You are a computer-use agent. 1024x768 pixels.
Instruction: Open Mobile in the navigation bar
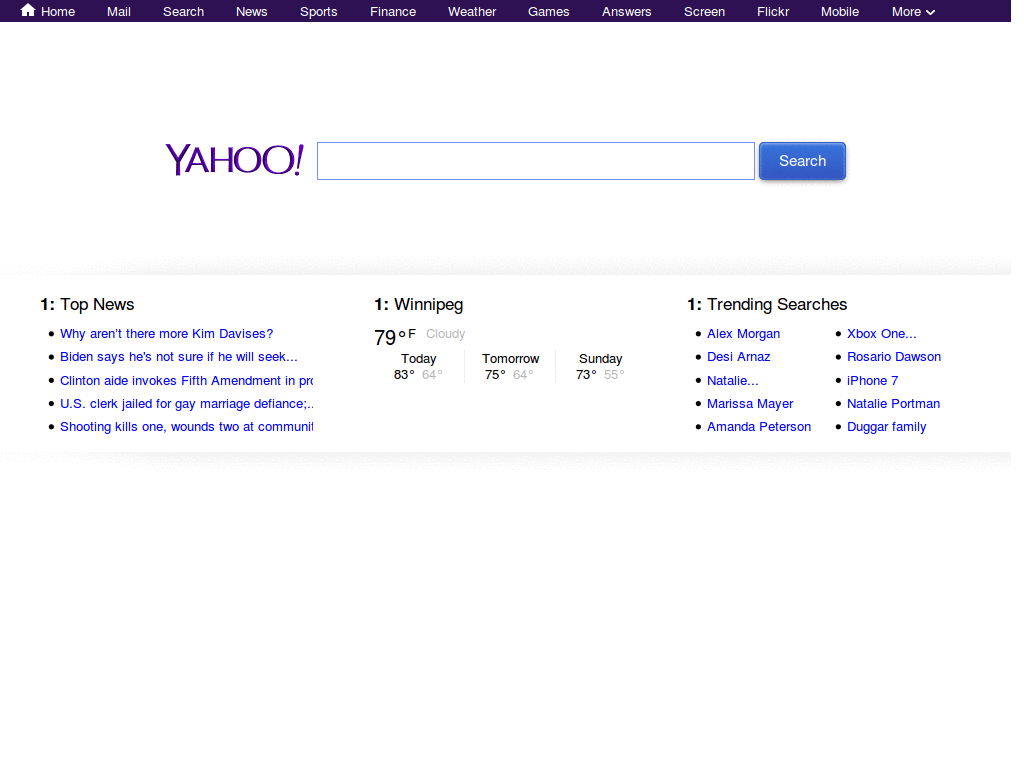(840, 12)
